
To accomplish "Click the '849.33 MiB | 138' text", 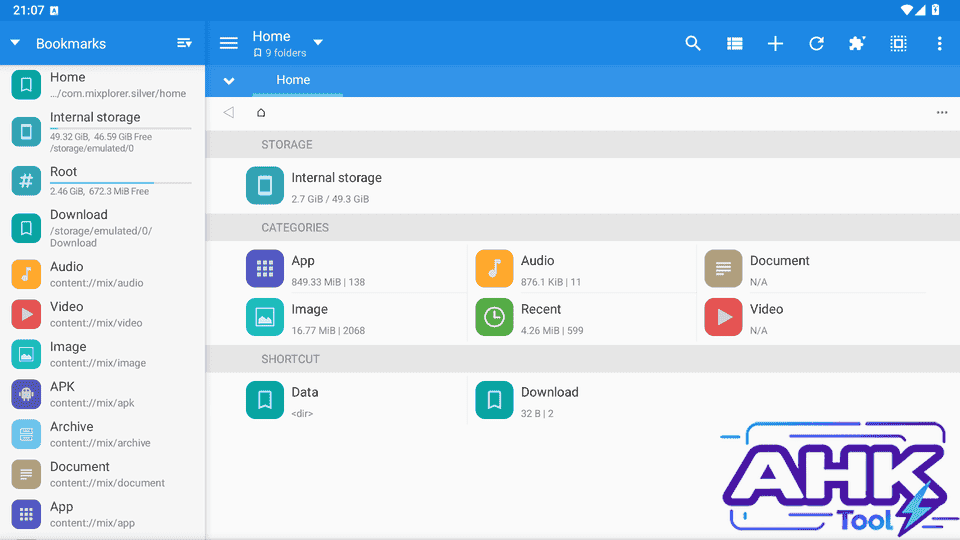I will pos(328,282).
